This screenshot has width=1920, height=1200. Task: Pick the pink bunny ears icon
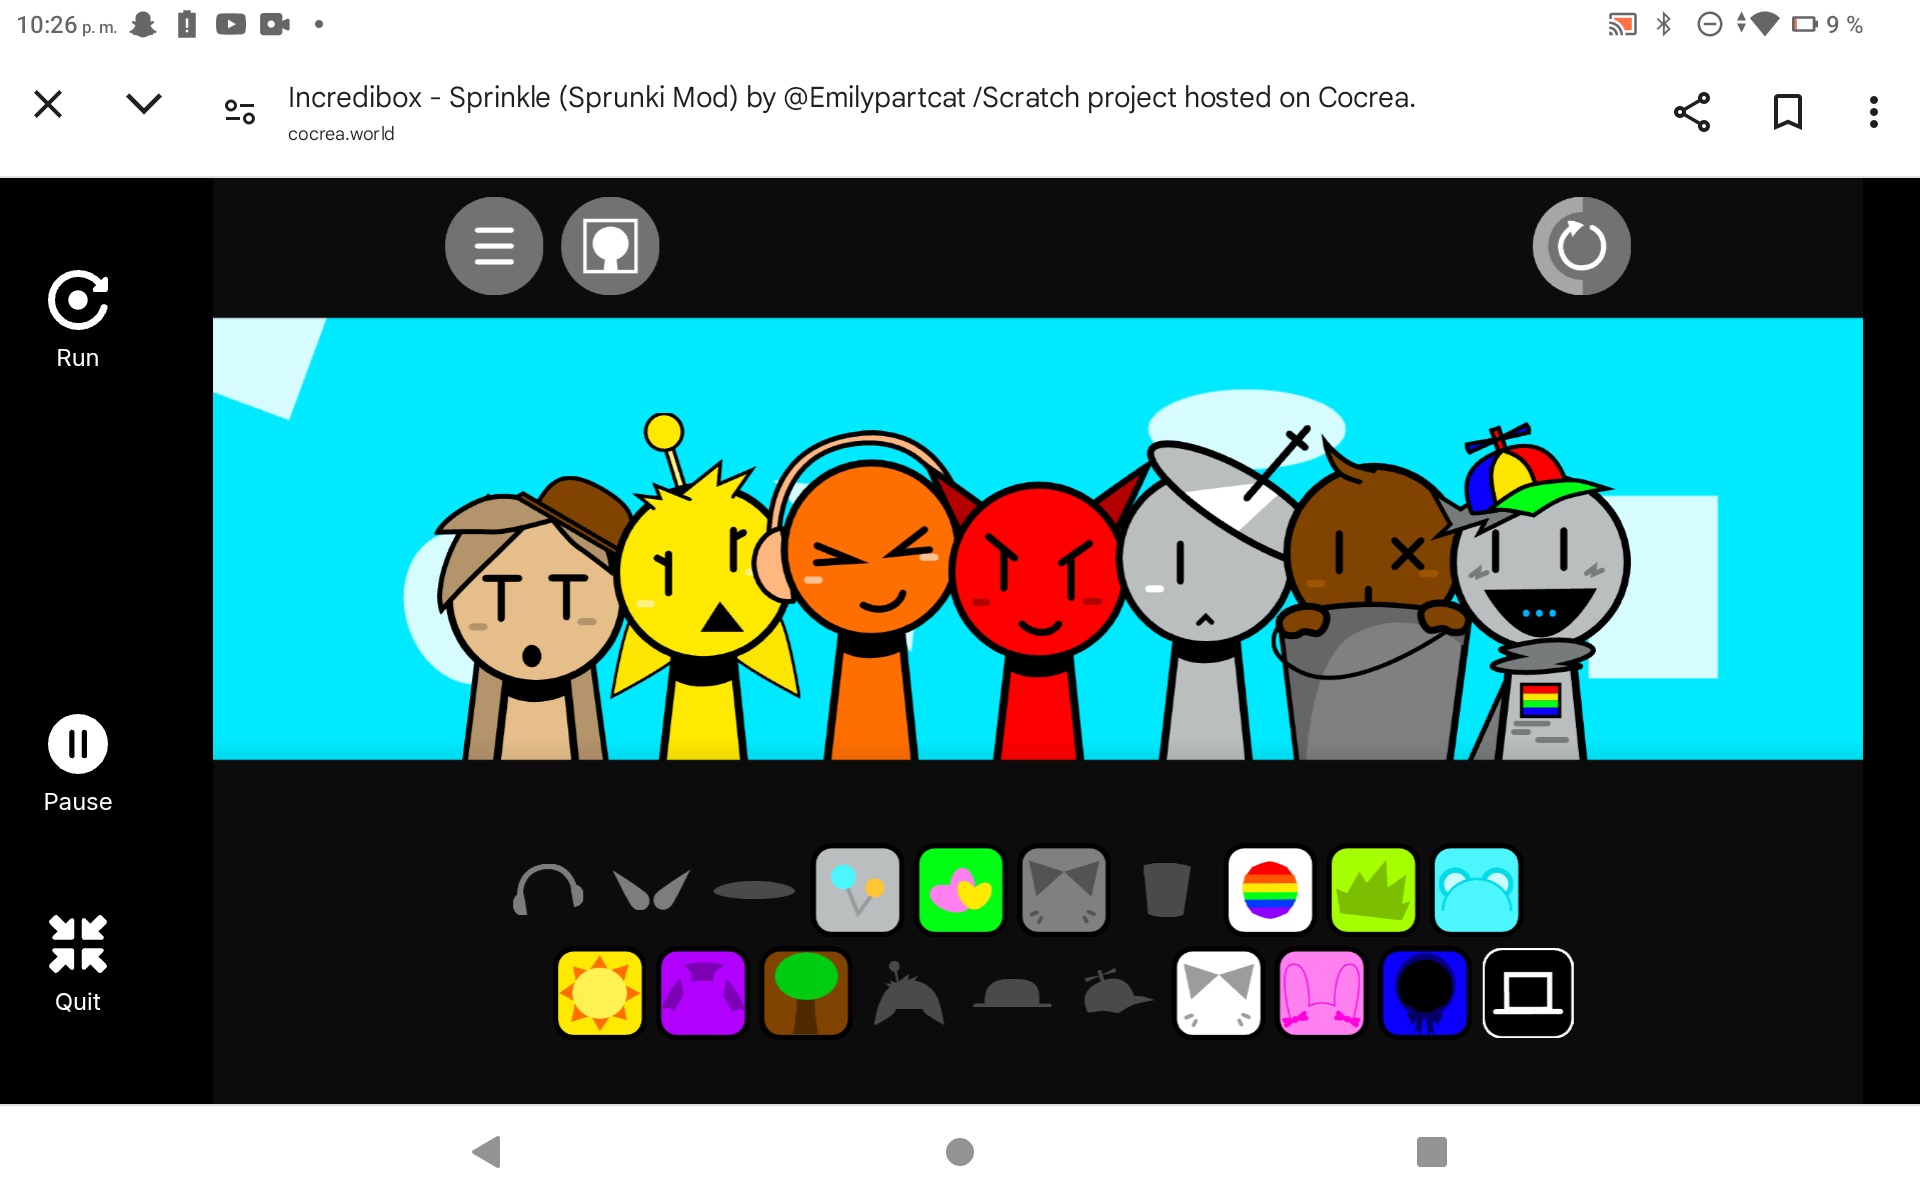pyautogui.click(x=1321, y=993)
